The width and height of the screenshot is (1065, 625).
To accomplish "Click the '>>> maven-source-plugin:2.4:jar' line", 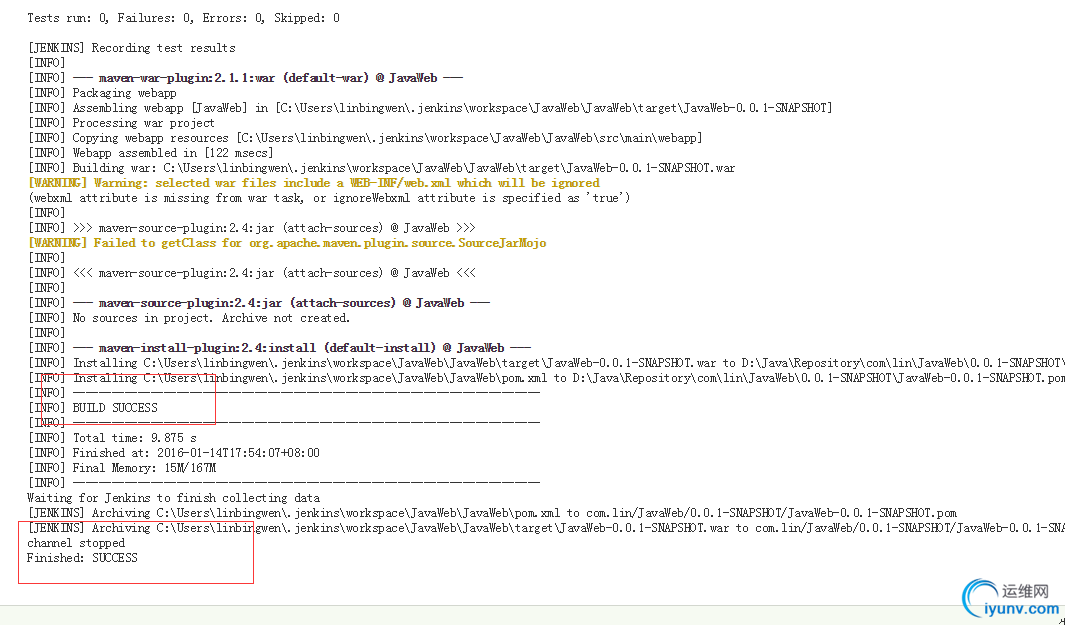I will click(x=252, y=228).
